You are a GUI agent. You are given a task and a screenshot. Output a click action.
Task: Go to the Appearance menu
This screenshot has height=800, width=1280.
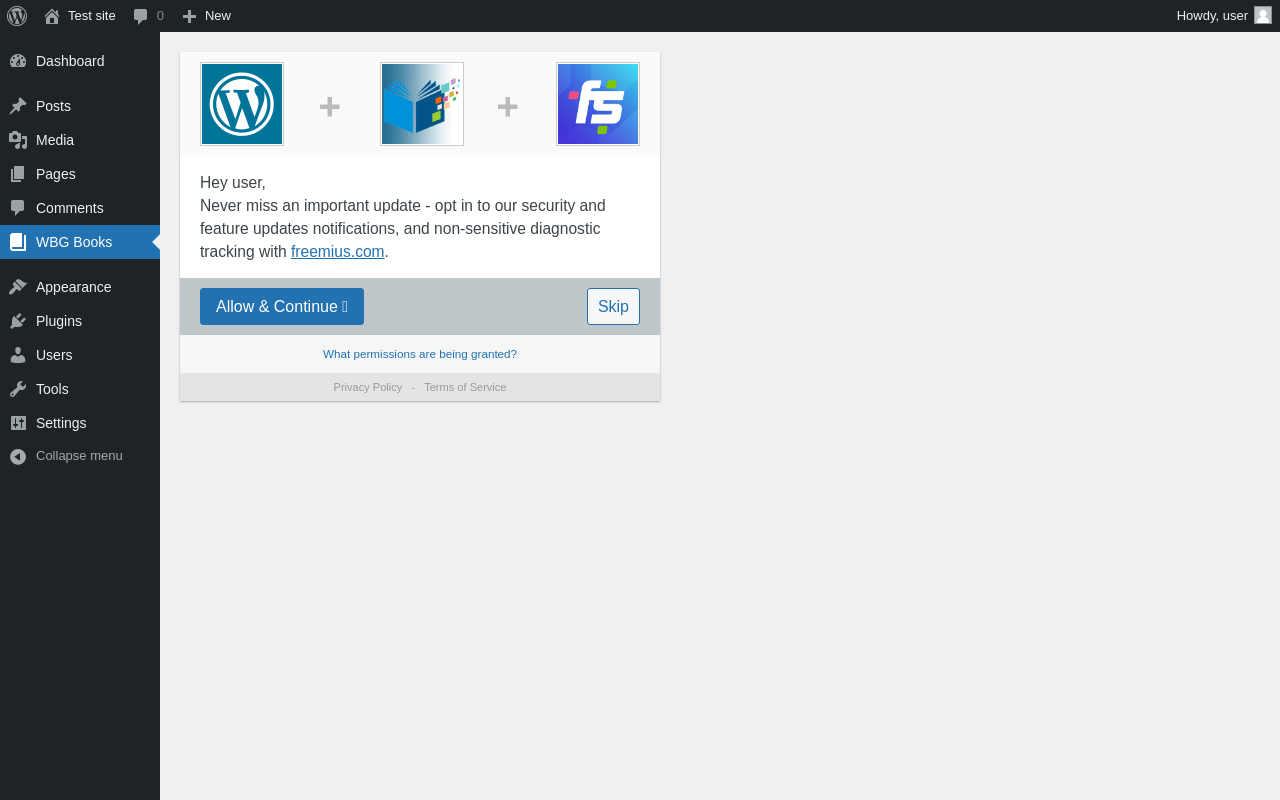click(80, 287)
